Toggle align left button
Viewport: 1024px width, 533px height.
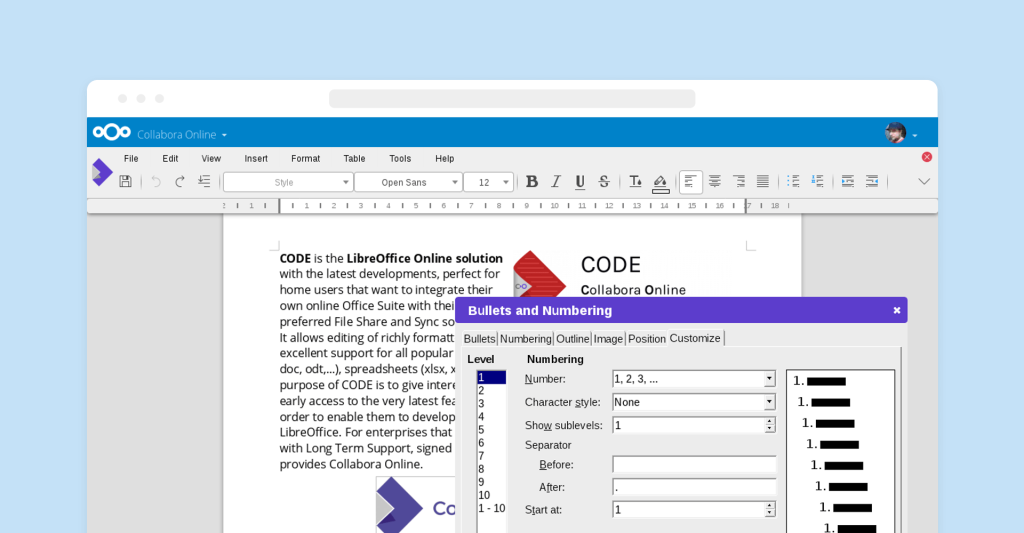click(691, 181)
